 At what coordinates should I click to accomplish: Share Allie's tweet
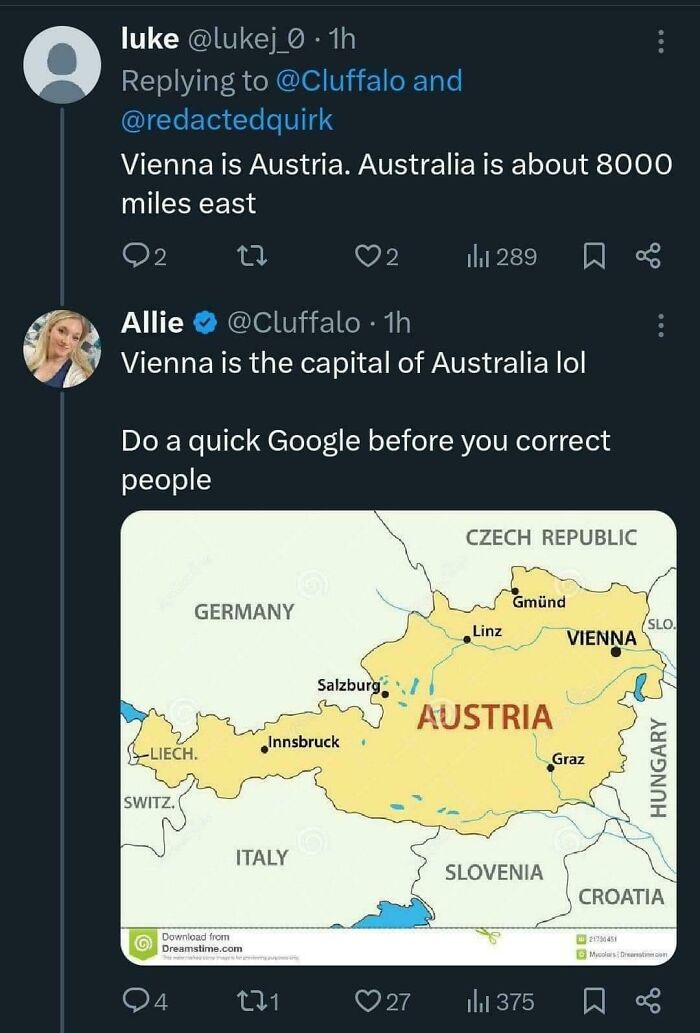pos(648,1001)
